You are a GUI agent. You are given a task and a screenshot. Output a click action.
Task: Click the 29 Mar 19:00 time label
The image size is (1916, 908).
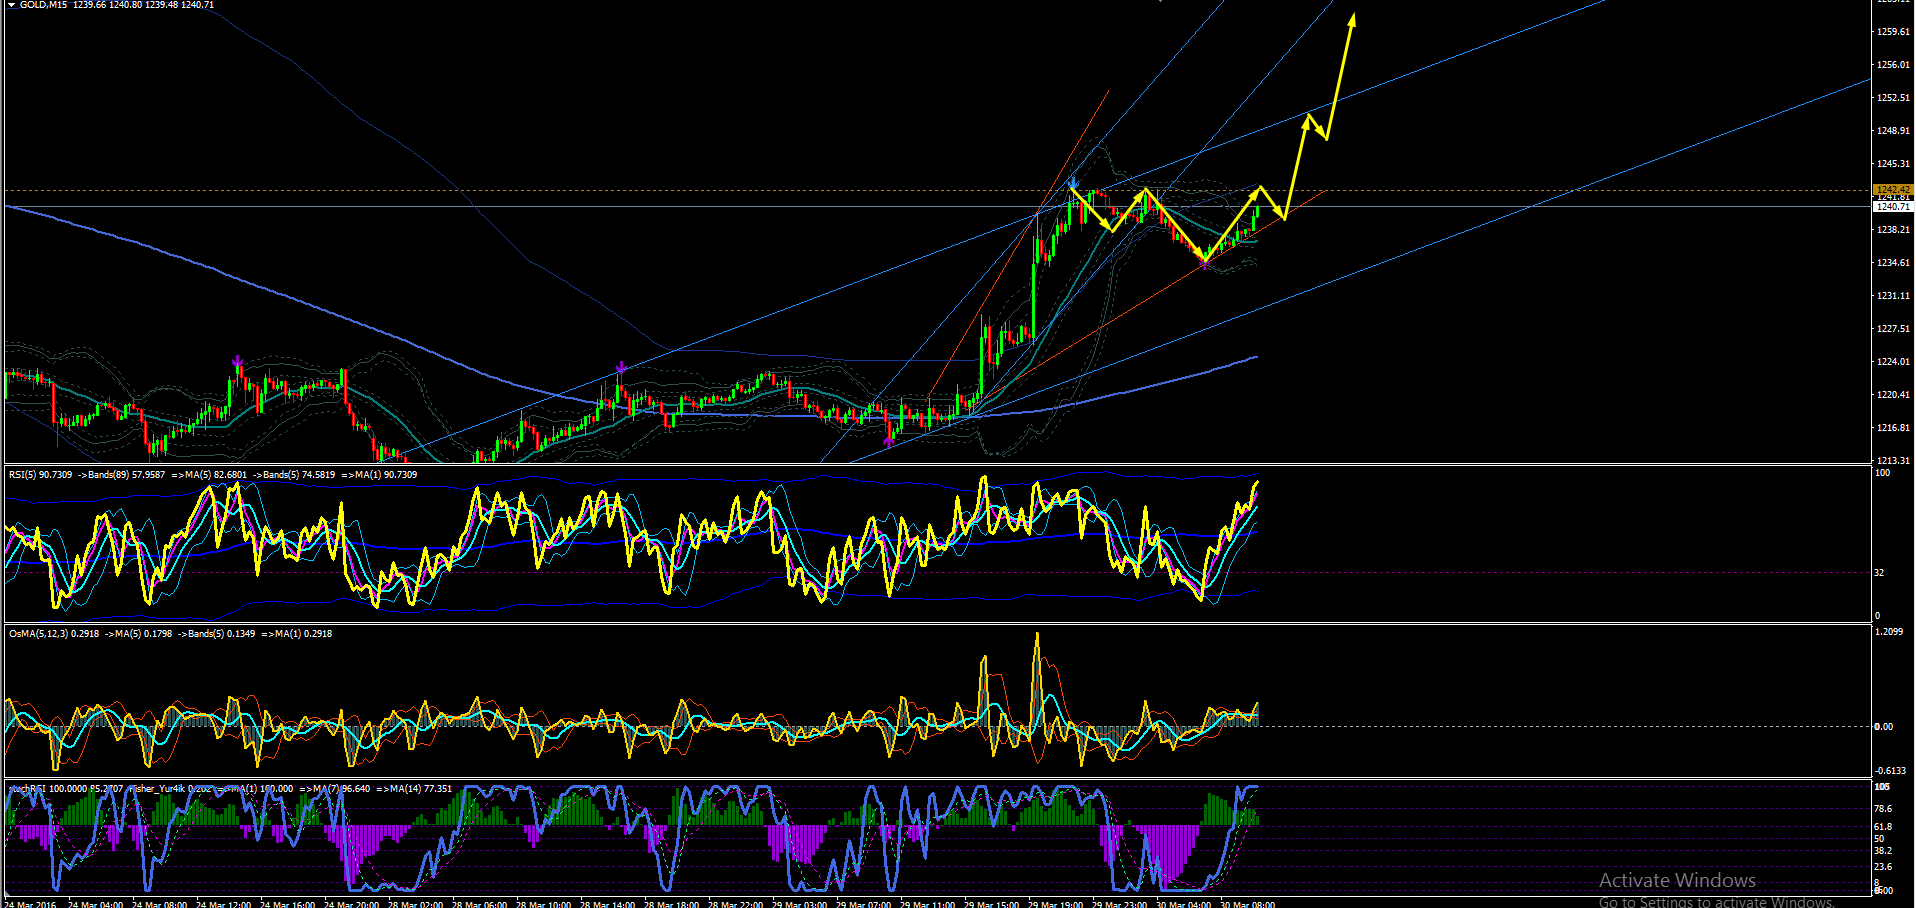(x=1055, y=904)
